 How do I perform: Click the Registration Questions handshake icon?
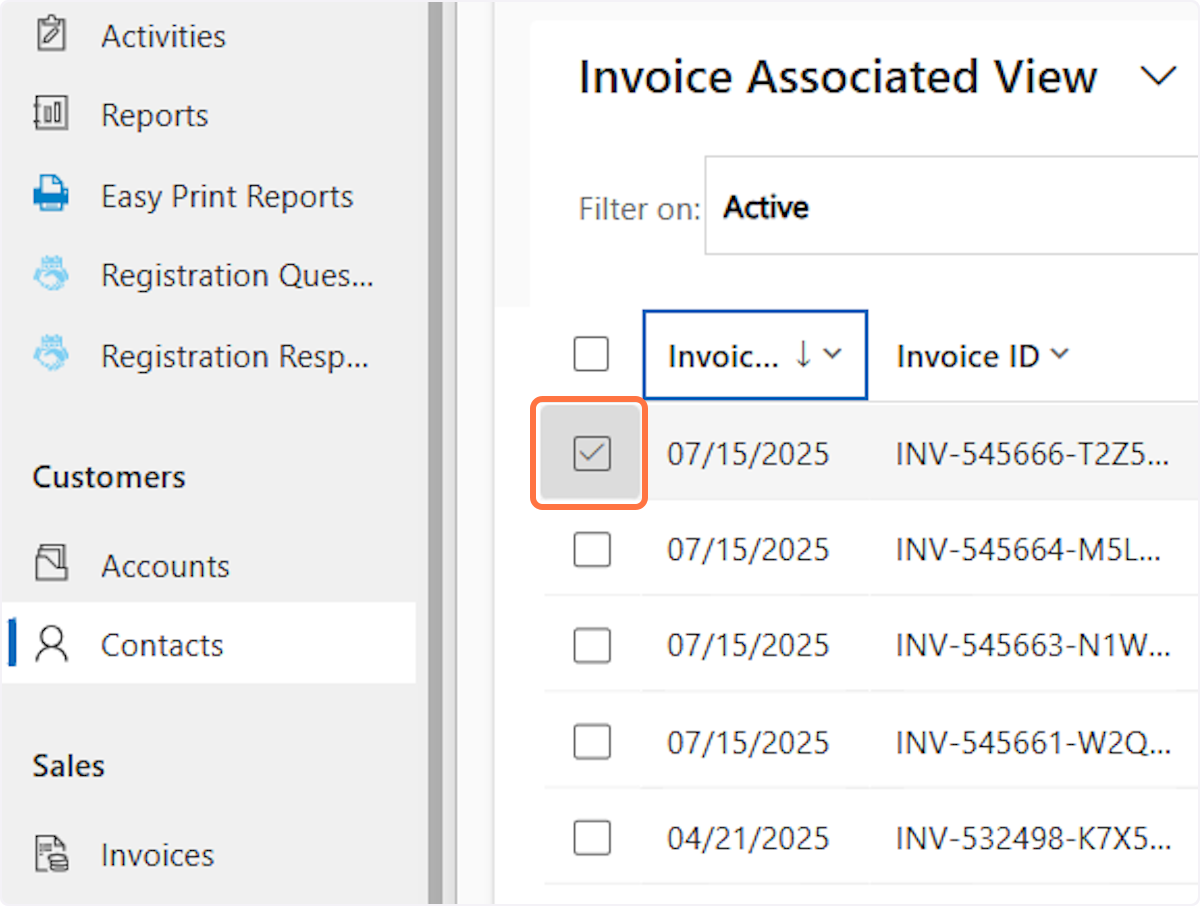(x=50, y=275)
